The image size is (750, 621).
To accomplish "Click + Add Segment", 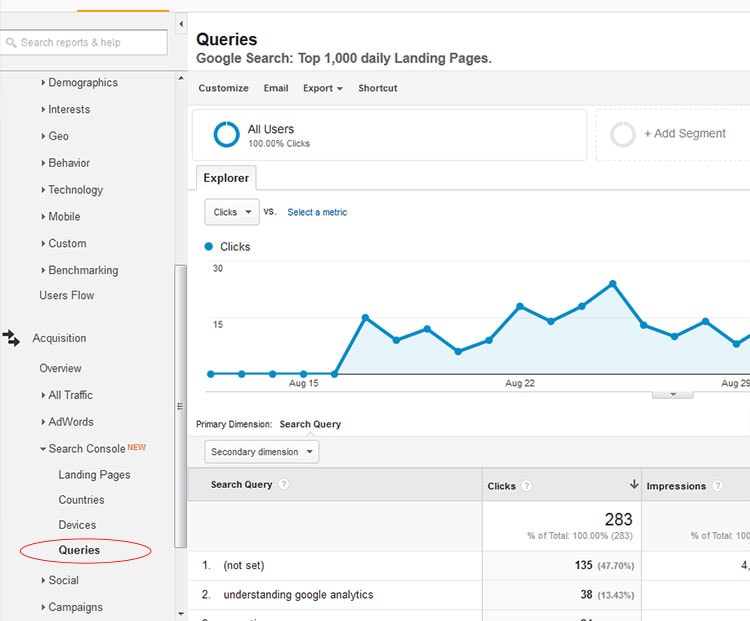I will coord(684,133).
